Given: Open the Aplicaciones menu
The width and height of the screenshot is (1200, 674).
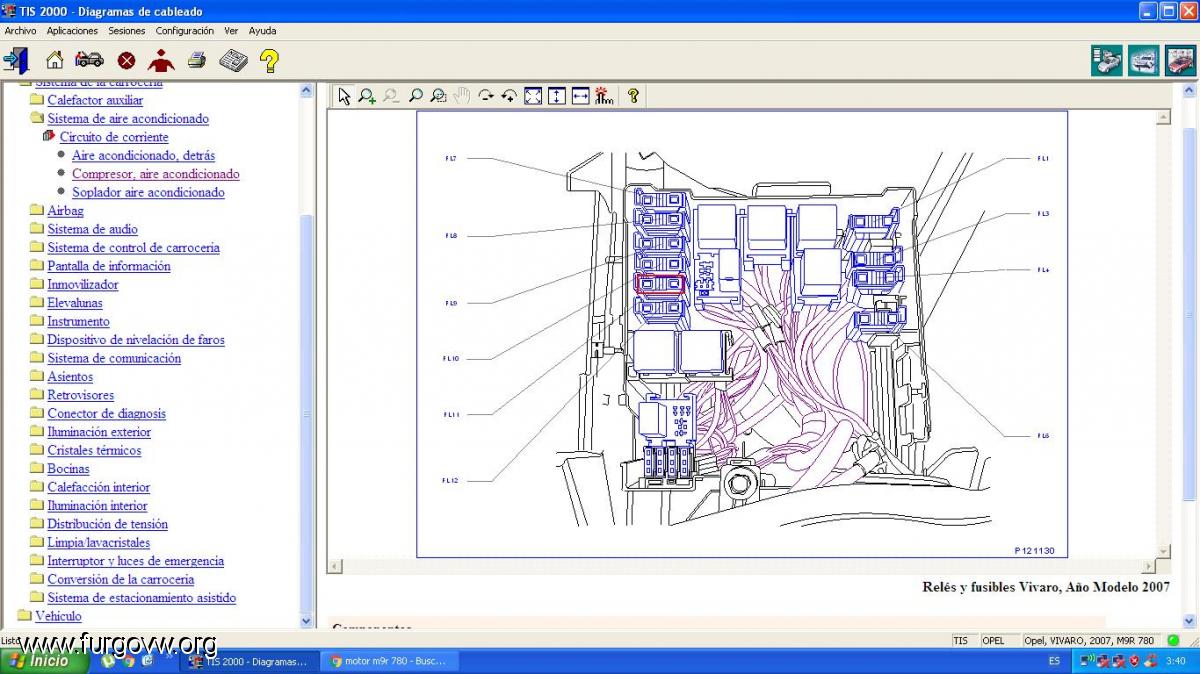Looking at the screenshot, I should point(72,31).
